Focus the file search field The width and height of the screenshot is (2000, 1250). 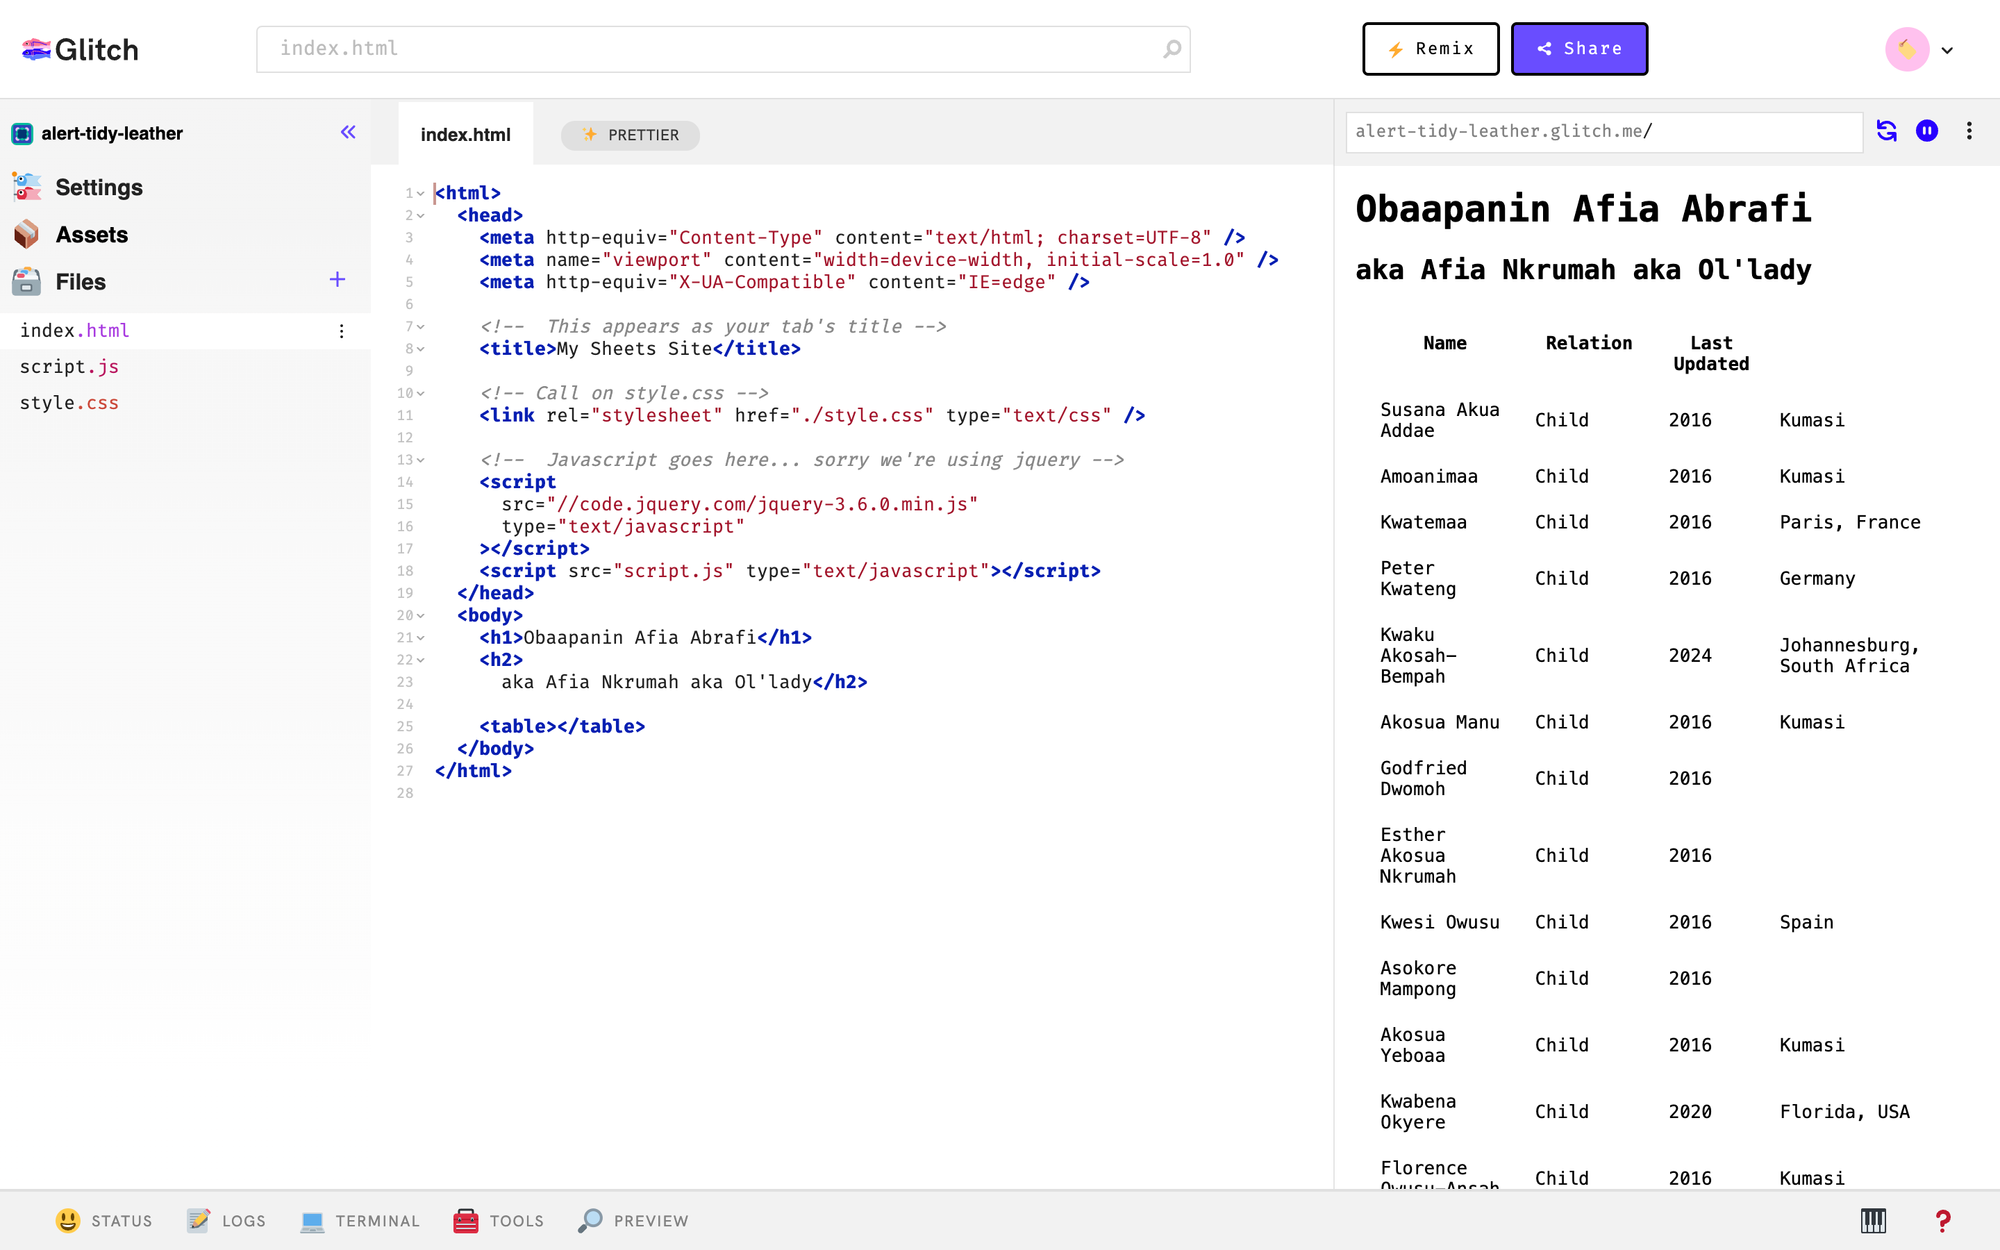723,49
